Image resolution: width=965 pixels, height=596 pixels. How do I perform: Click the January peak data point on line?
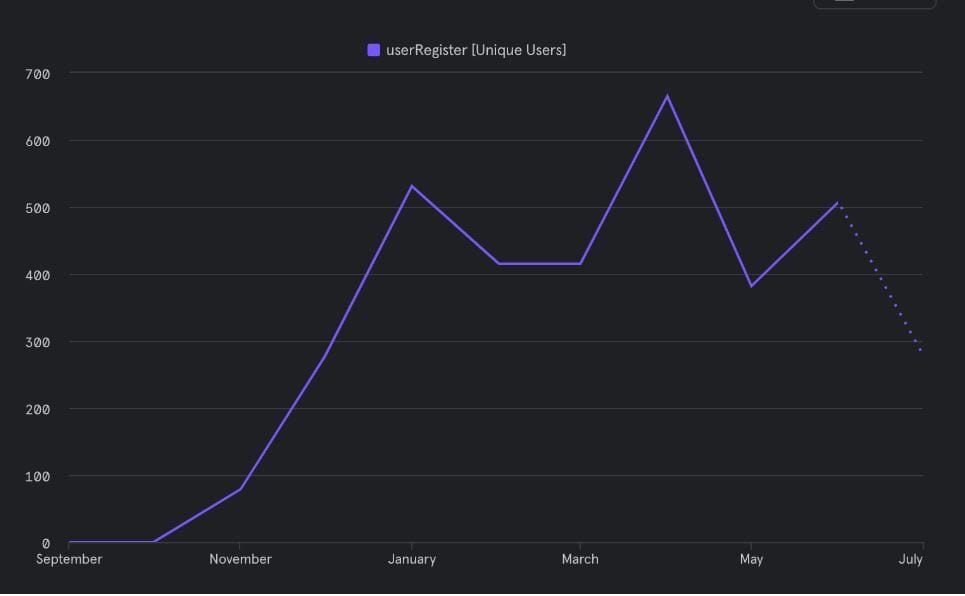pyautogui.click(x=412, y=186)
